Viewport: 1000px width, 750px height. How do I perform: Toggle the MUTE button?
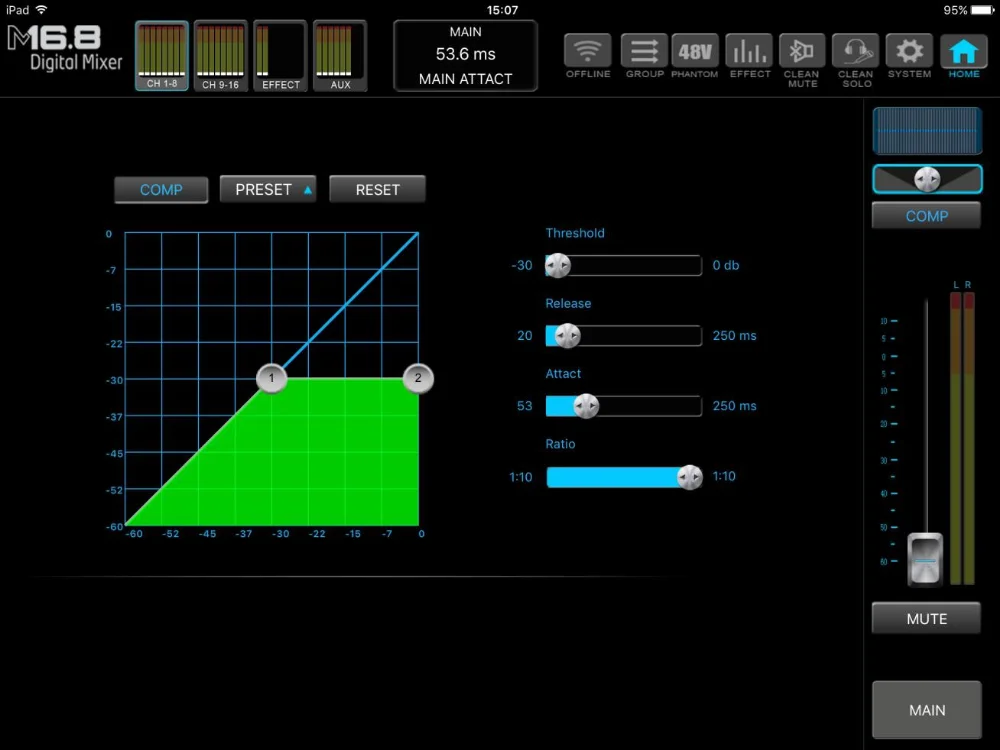coord(927,619)
